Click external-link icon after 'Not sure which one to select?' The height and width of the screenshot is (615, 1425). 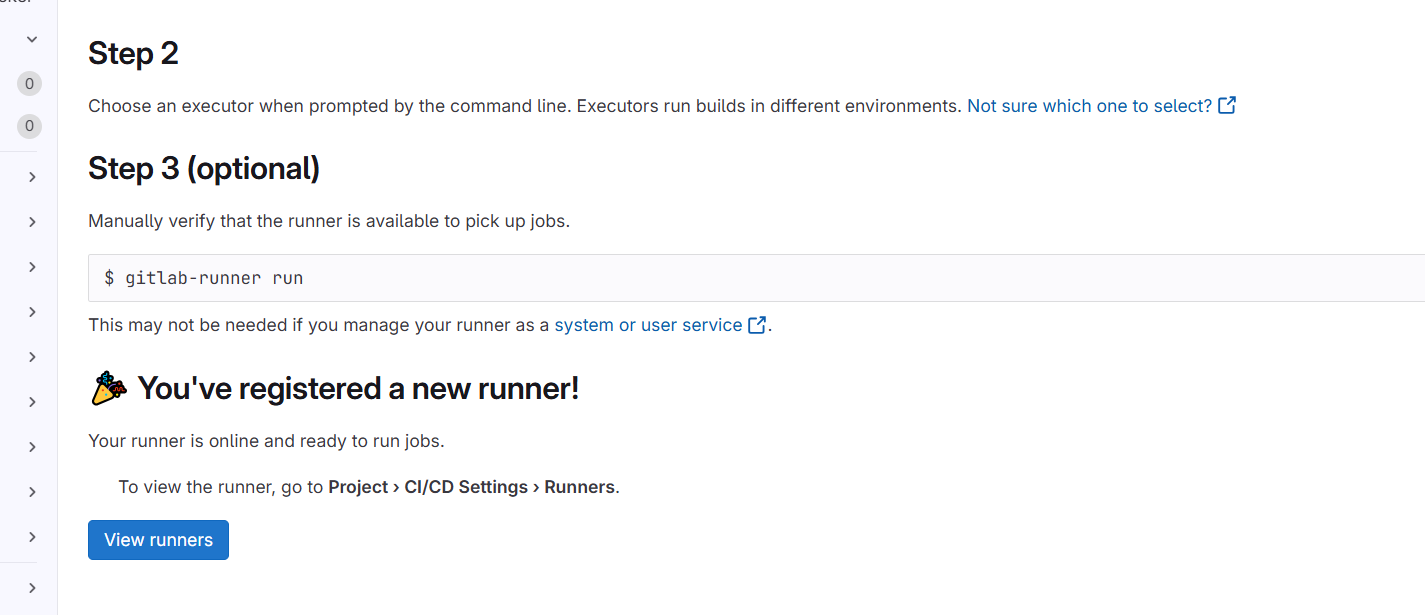tap(1227, 105)
